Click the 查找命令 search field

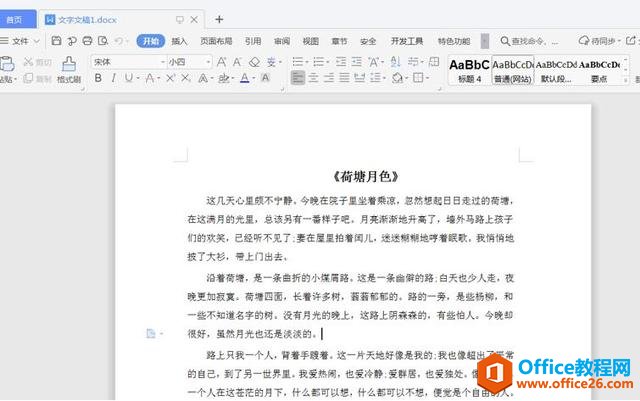[x=529, y=41]
